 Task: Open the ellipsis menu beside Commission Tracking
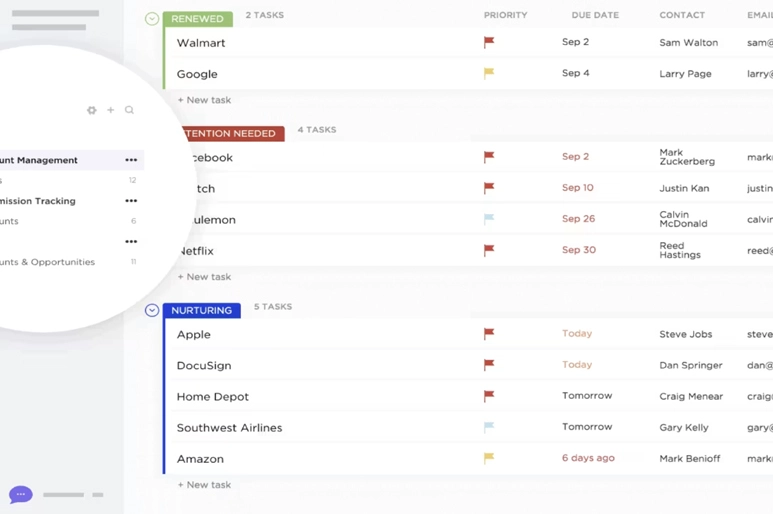coord(131,201)
